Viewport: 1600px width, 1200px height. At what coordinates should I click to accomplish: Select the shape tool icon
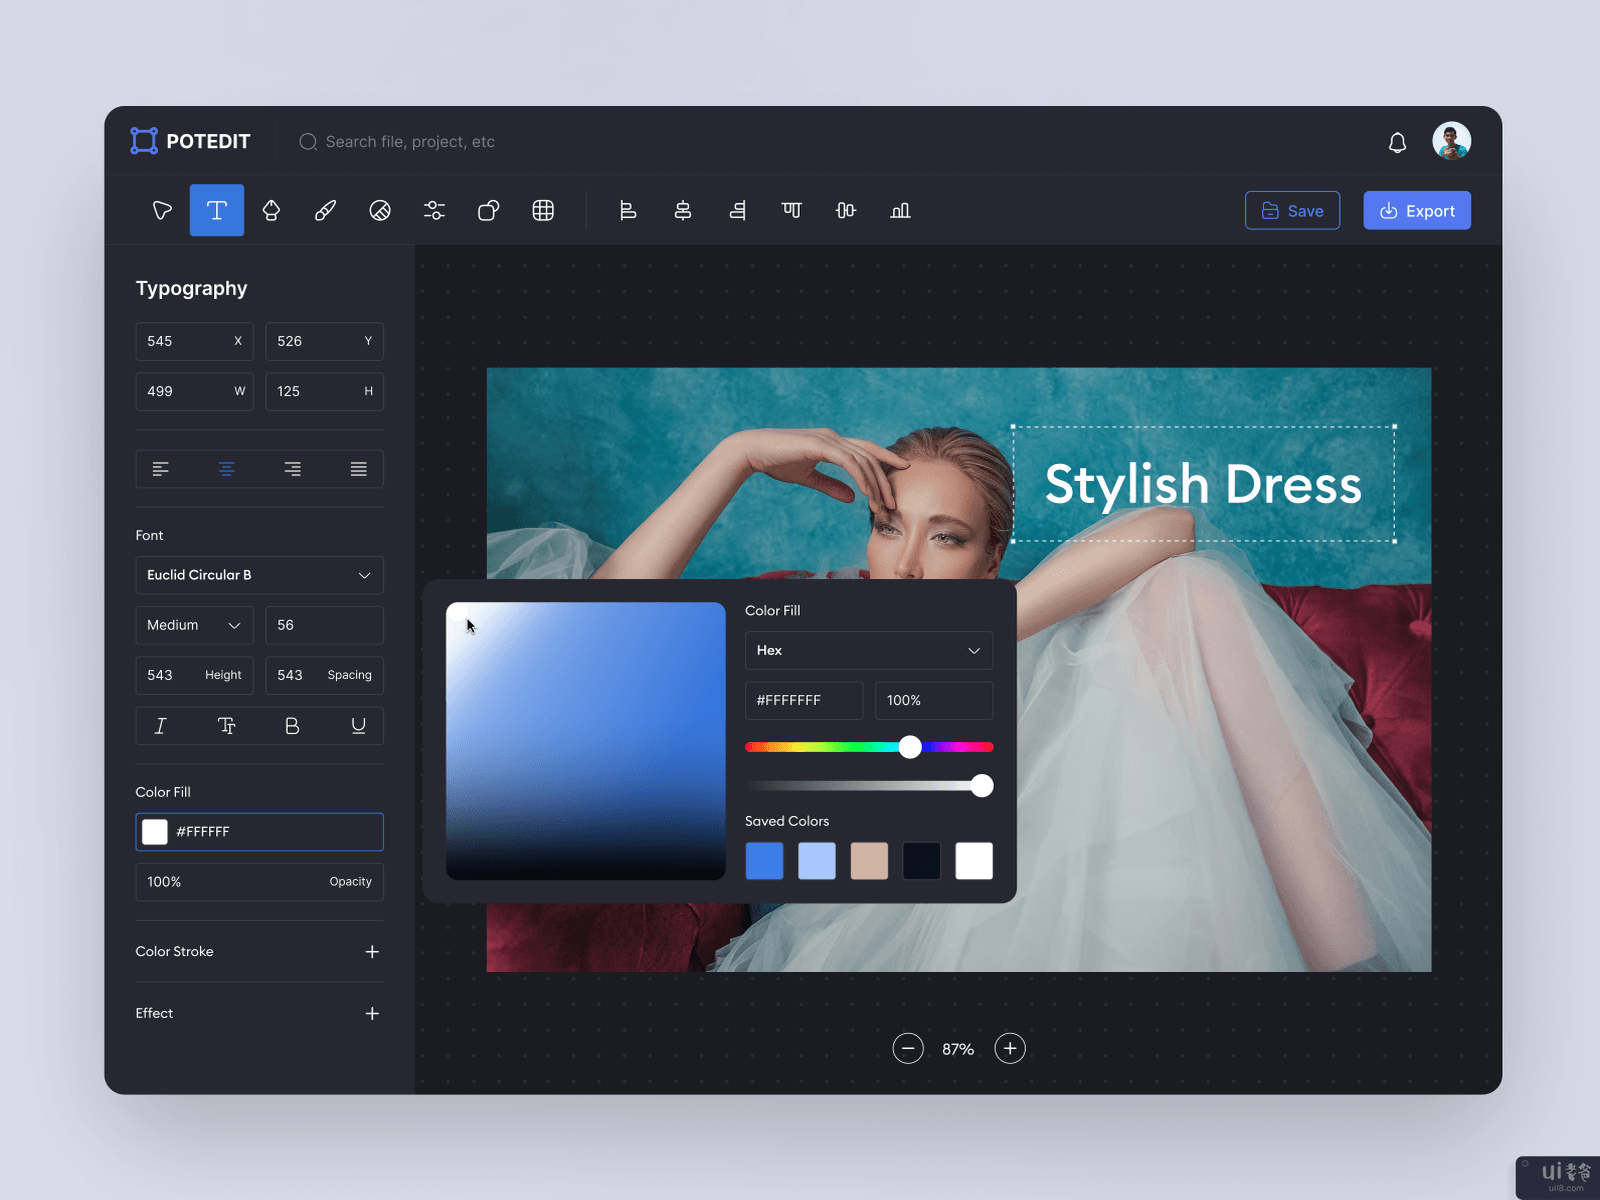click(488, 210)
